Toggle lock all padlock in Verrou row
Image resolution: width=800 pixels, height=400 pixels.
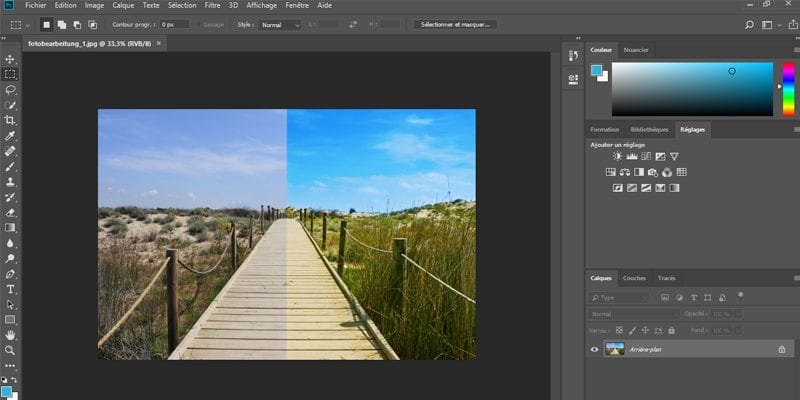[x=671, y=331]
